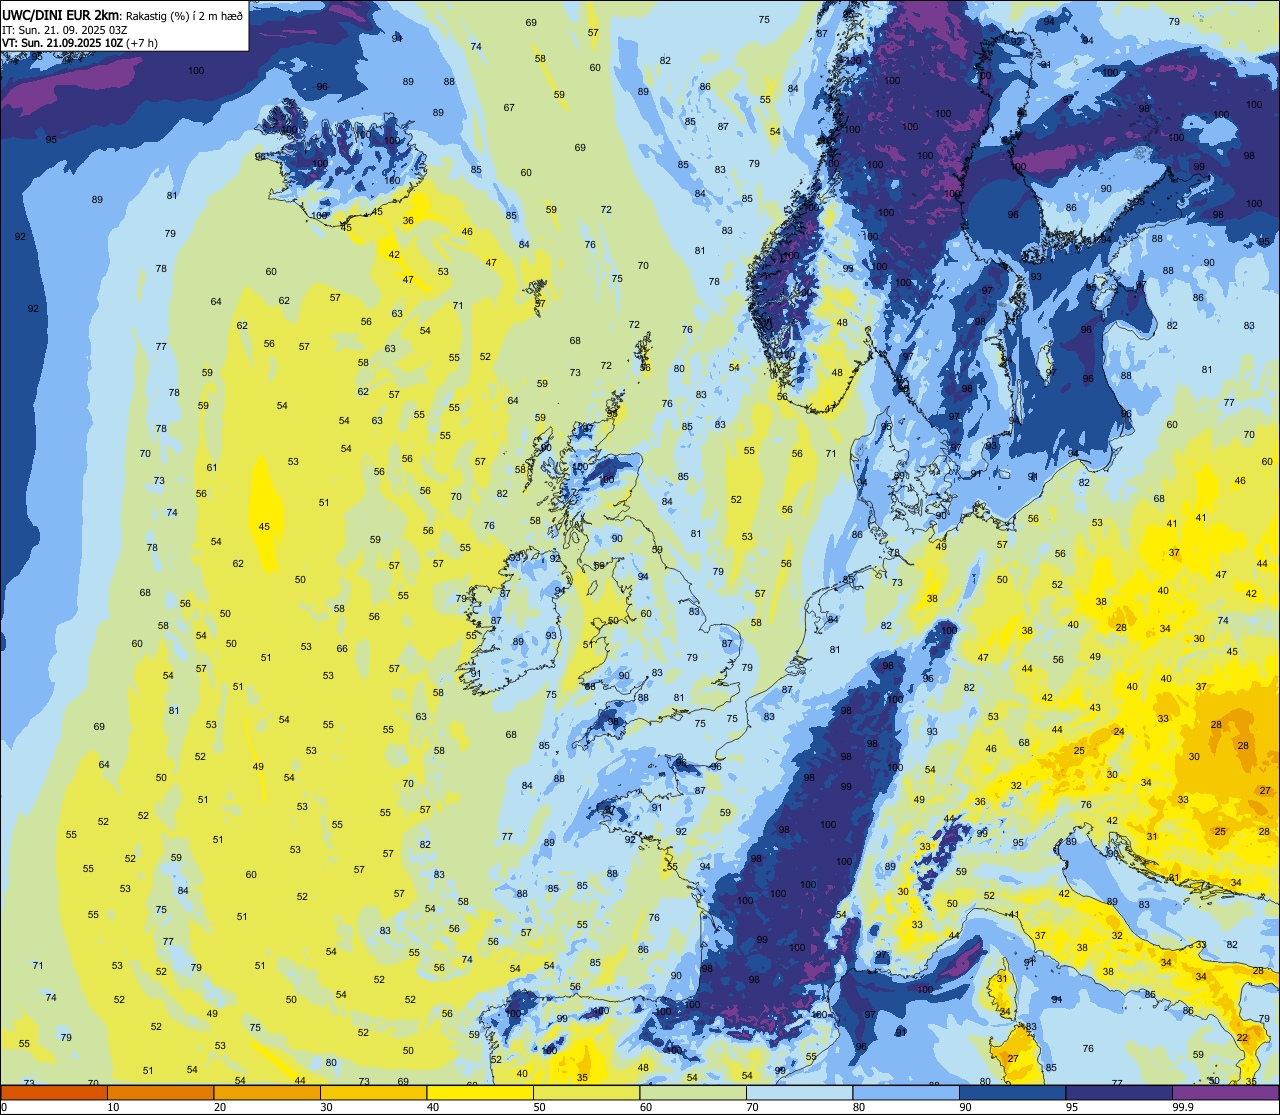Click the humidity value '67' on the map
Screen dimensions: 1280x1115
point(509,107)
